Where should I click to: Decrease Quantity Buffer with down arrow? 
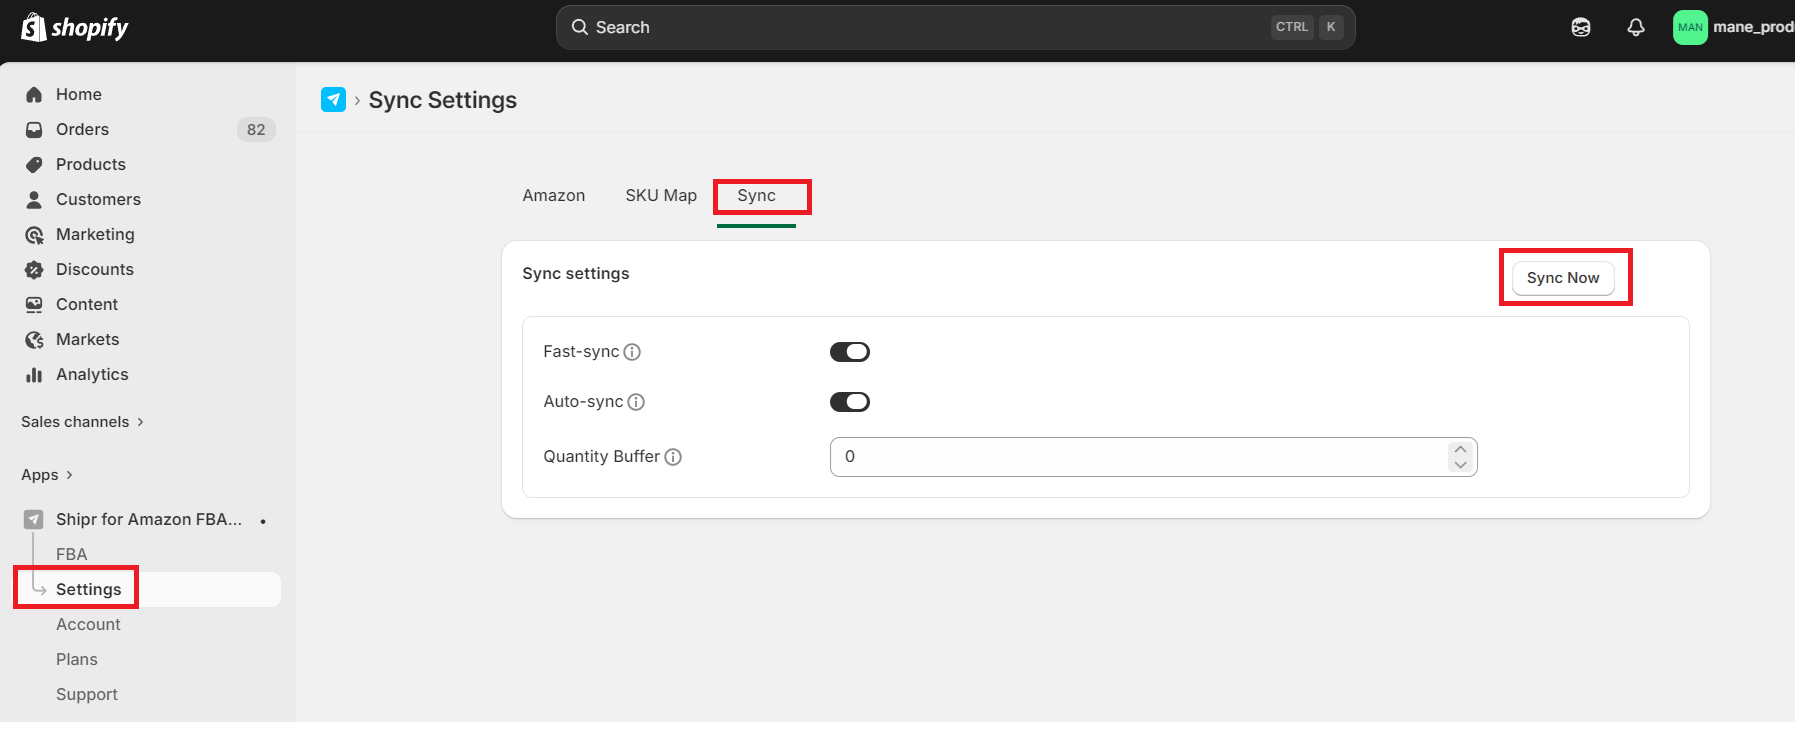tap(1460, 464)
